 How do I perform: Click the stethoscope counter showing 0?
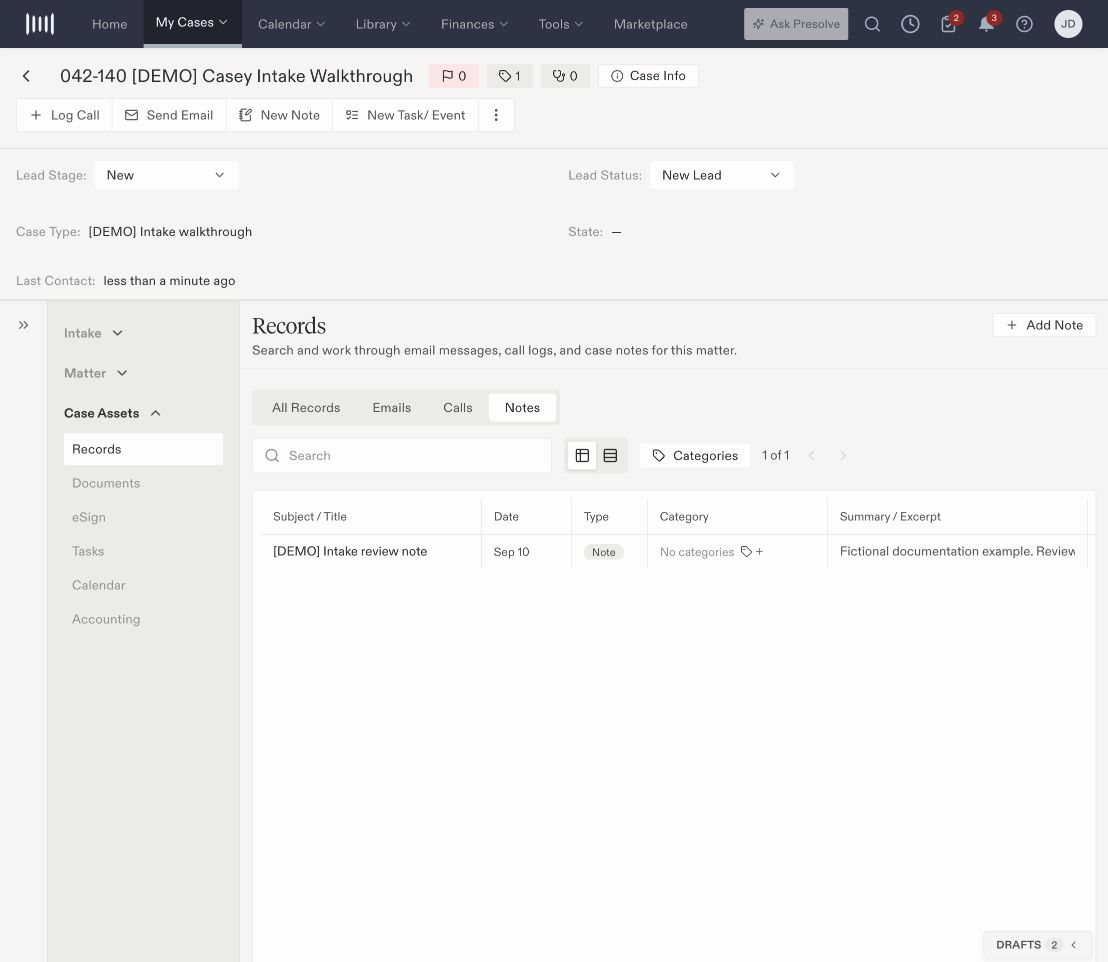pyautogui.click(x=565, y=76)
